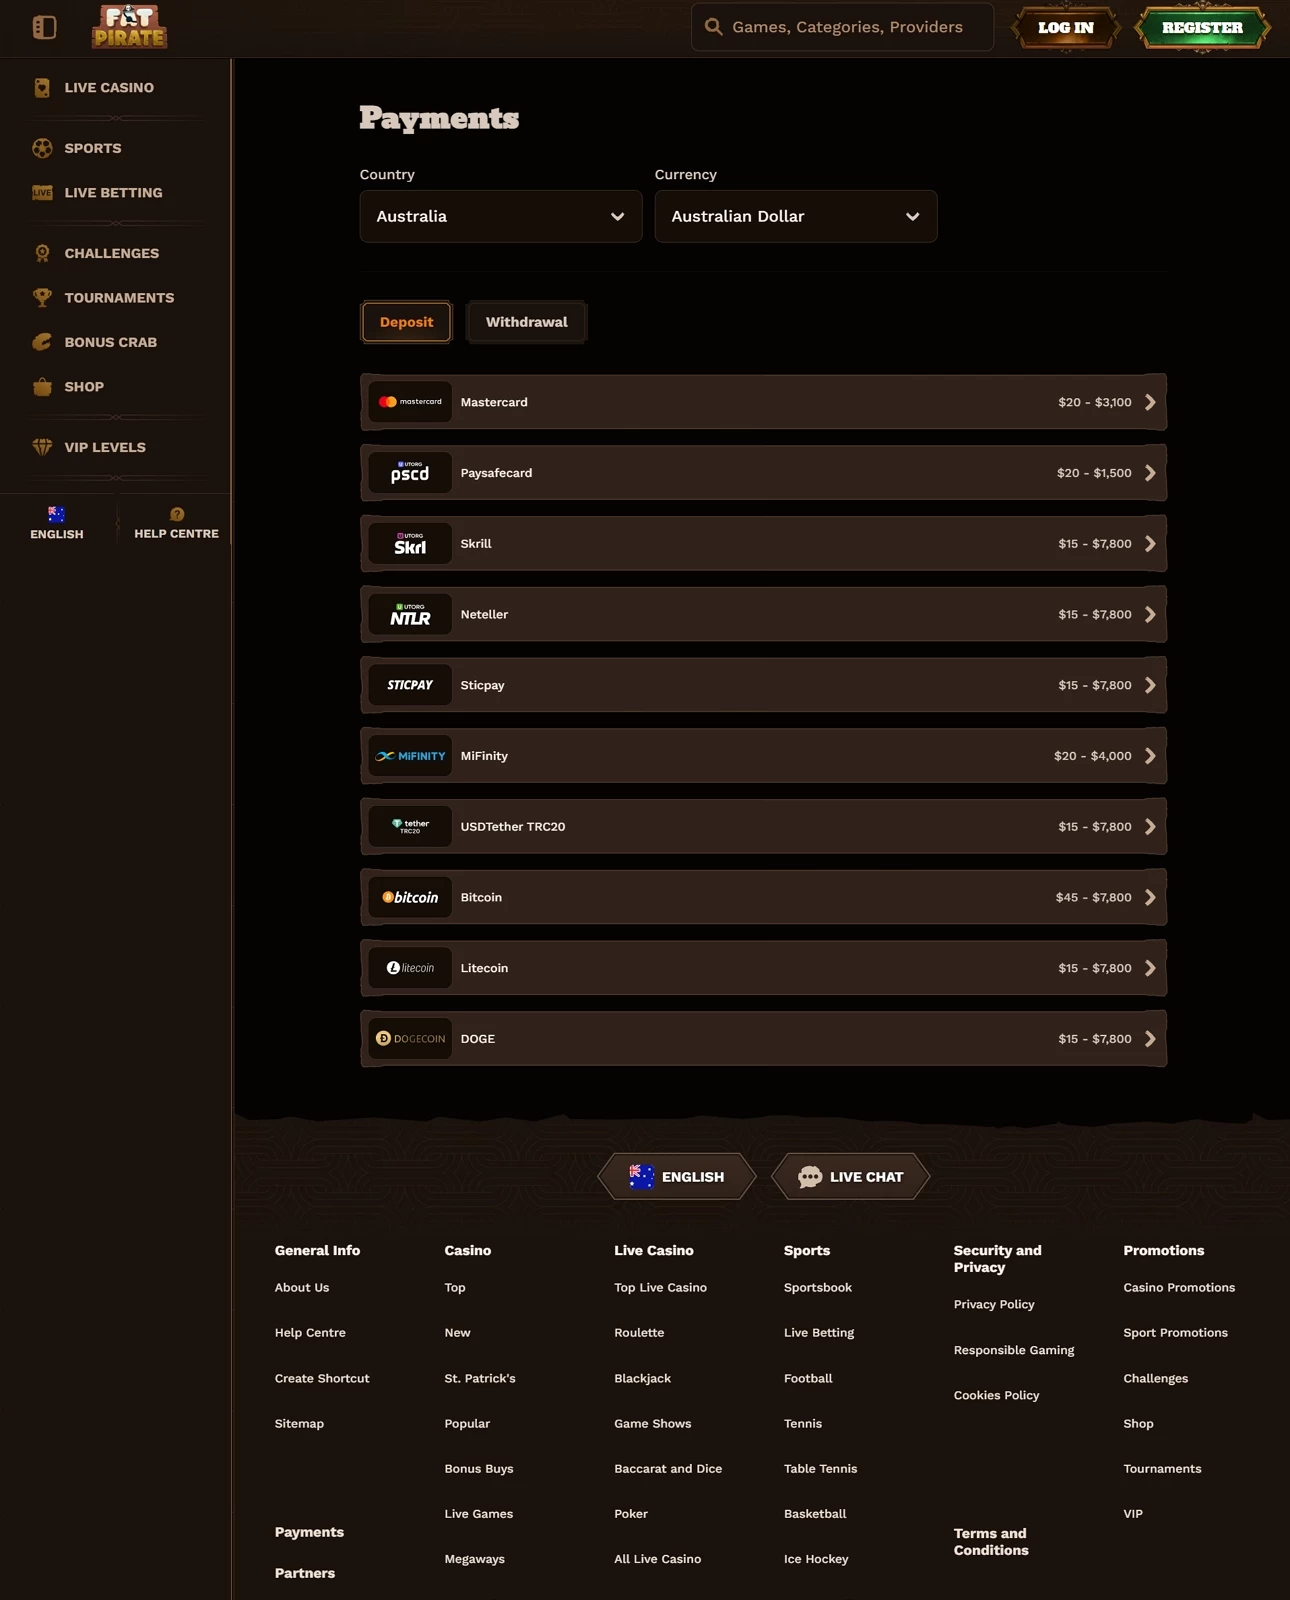Image resolution: width=1290 pixels, height=1600 pixels.
Task: Expand Skrill row chevron
Action: 1150,544
